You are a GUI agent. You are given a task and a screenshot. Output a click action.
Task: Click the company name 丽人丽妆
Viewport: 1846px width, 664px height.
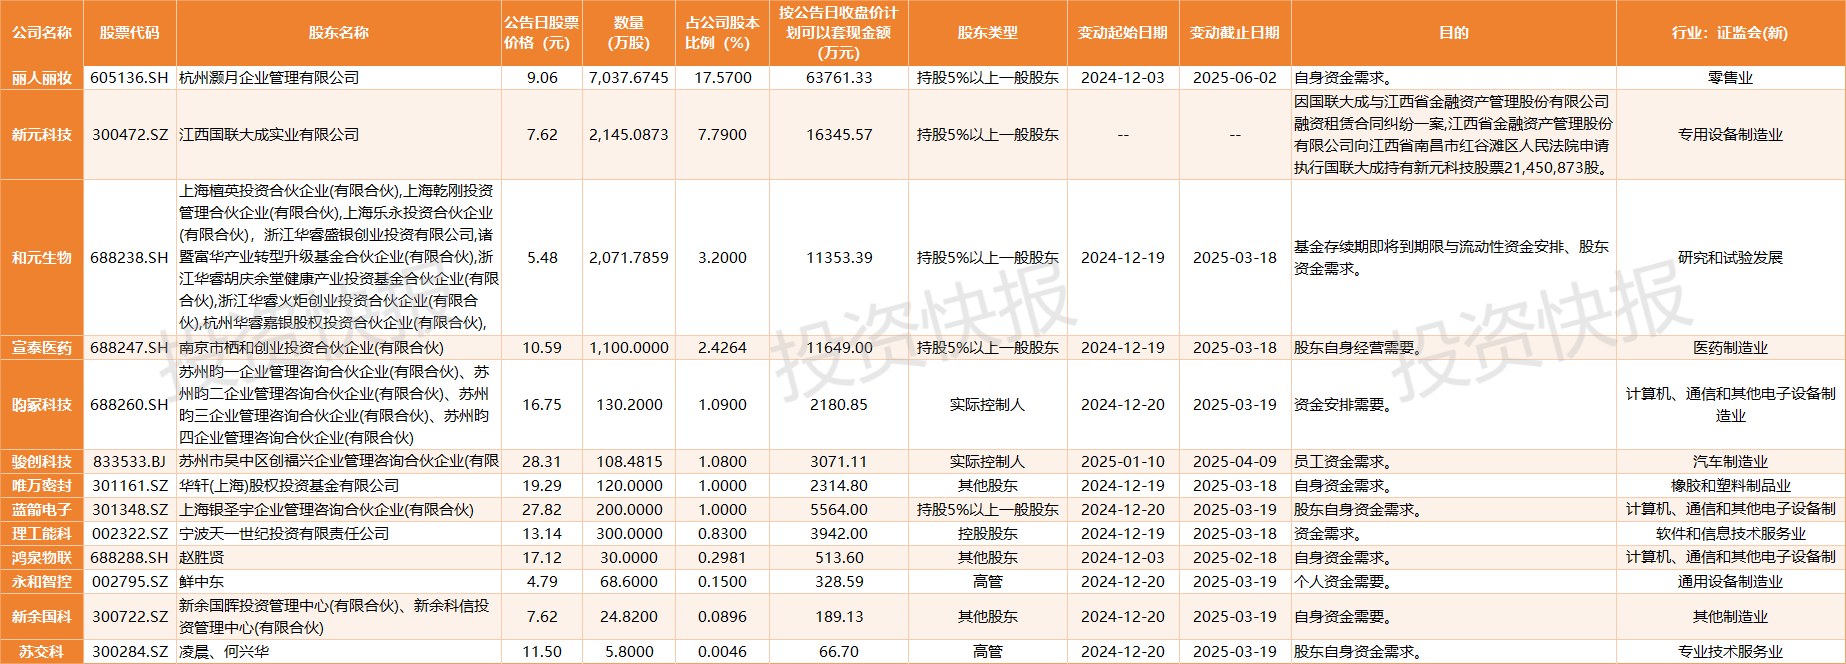[42, 78]
